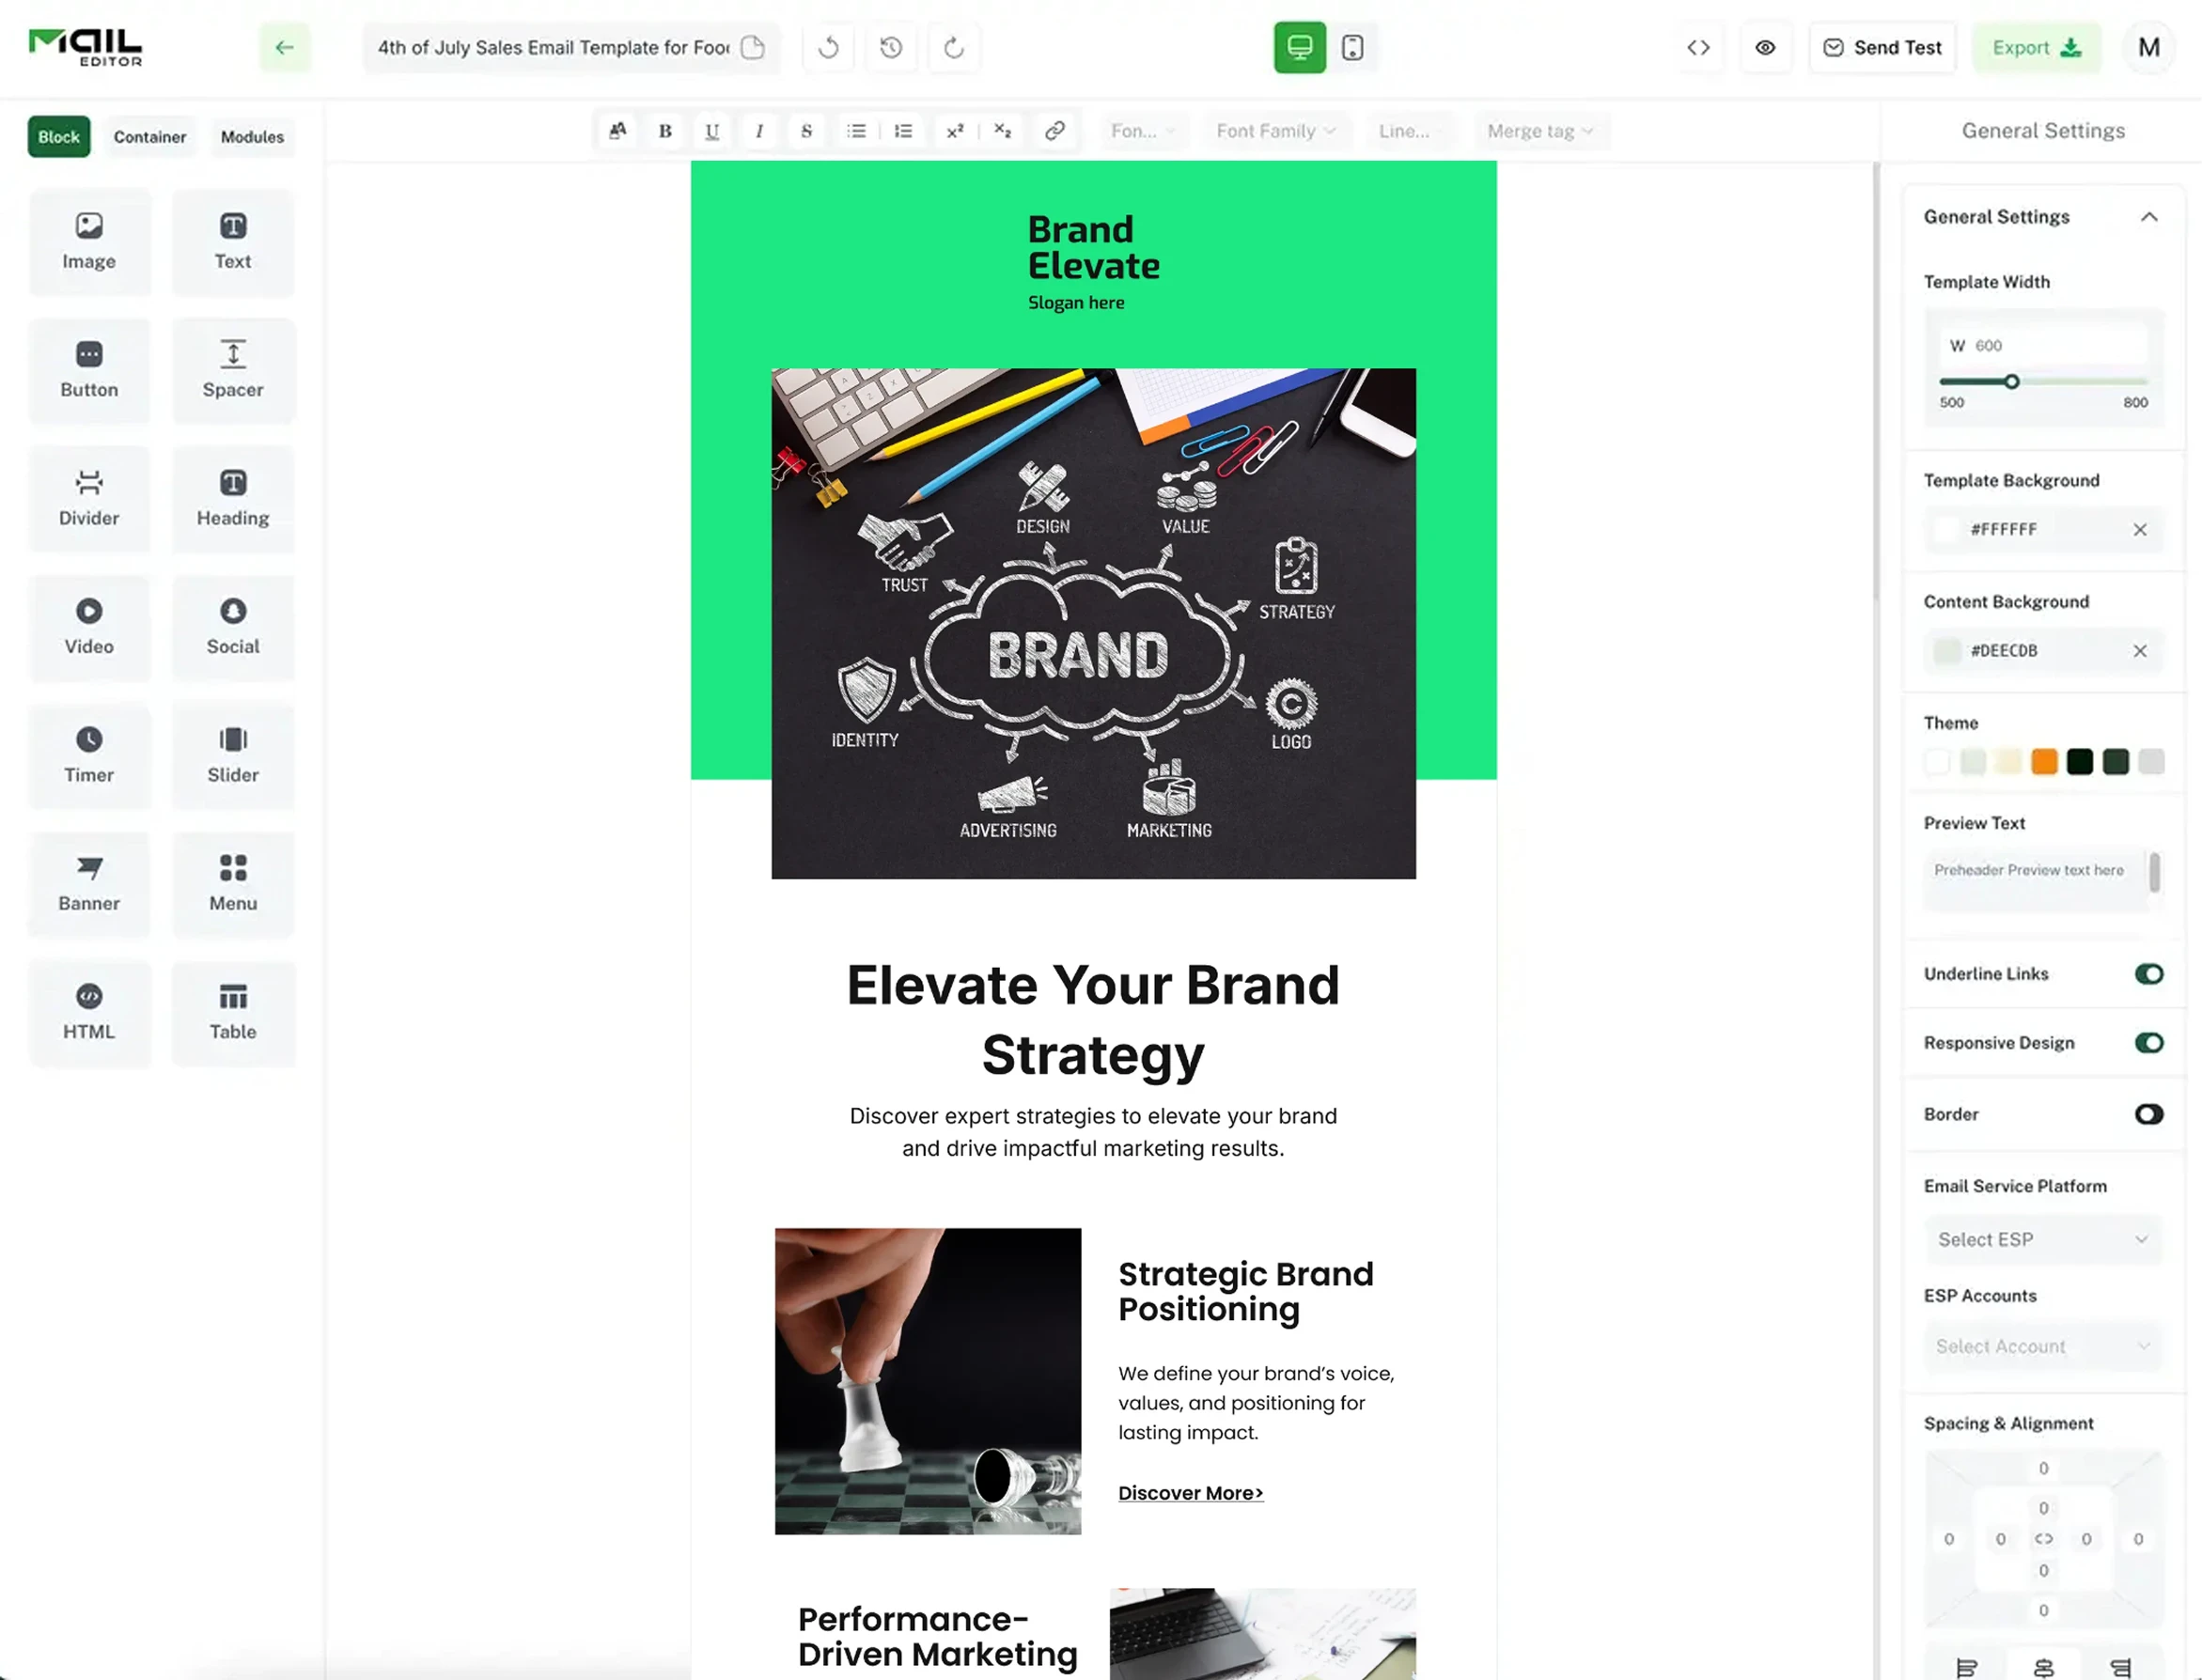Open the Select ESP dropdown
Screen dimensions: 2202x1680
[2043, 1239]
